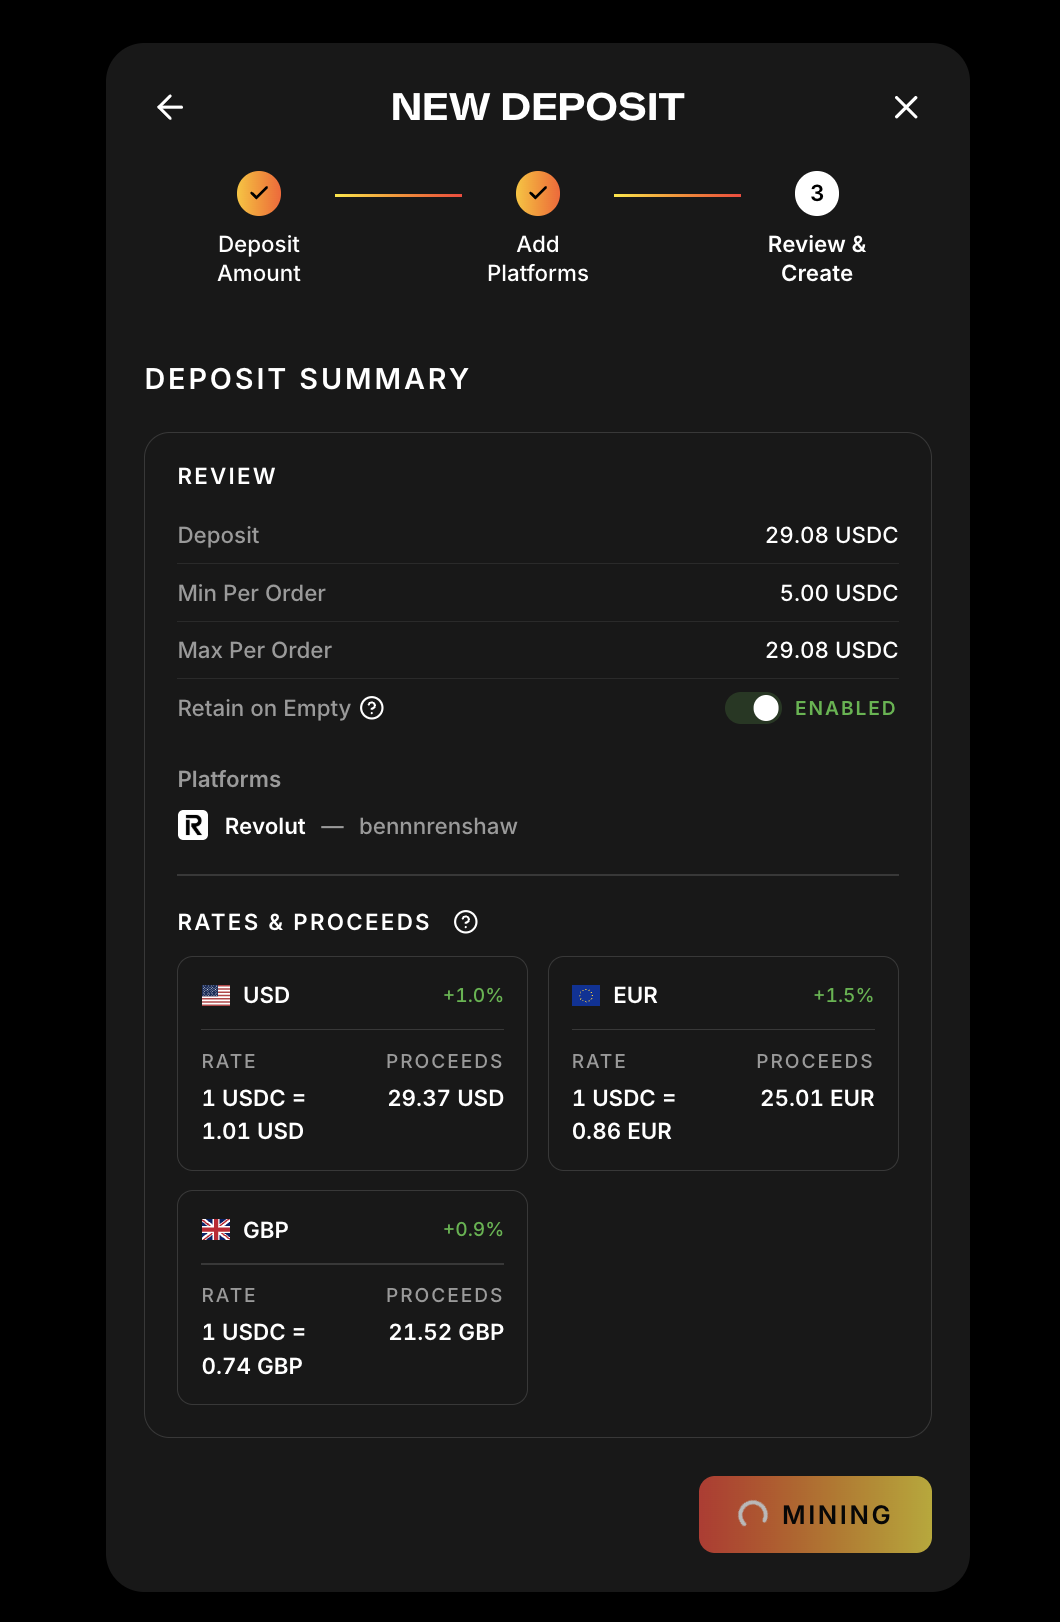
Task: Go to Add Platforms step label
Action: (538, 259)
